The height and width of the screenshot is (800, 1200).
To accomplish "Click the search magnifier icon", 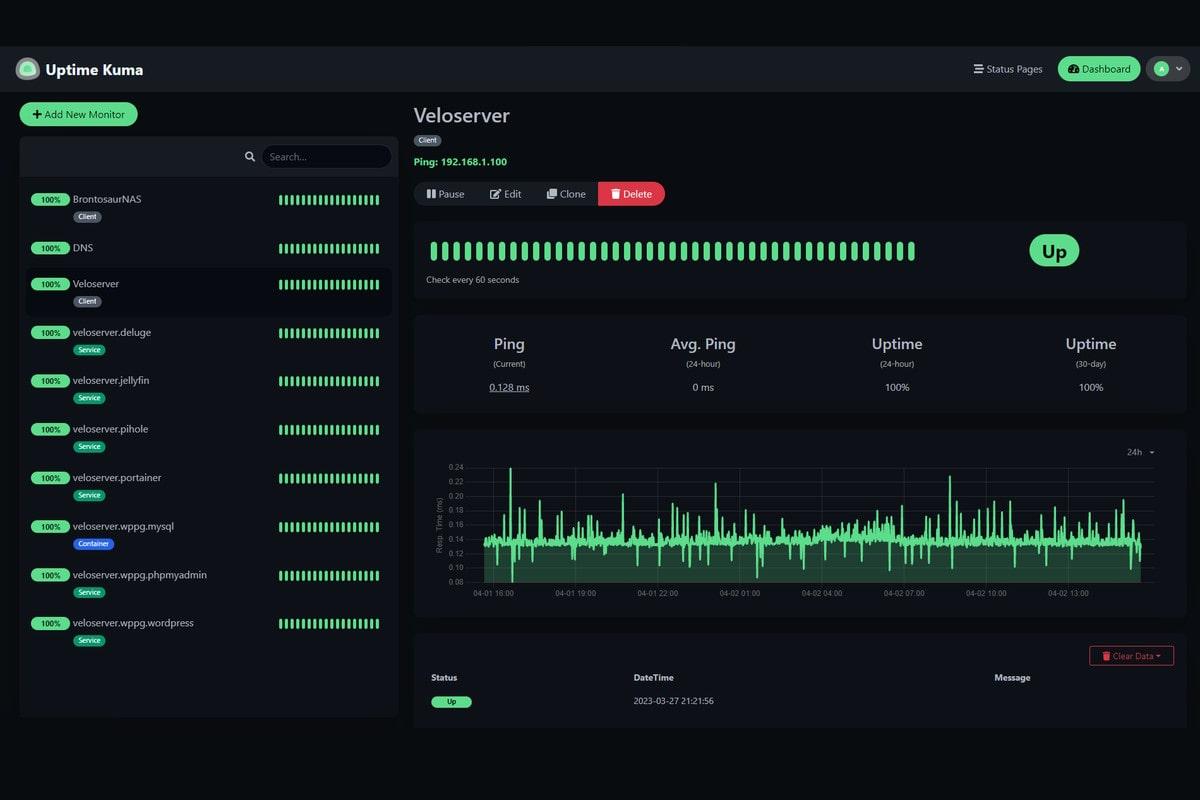I will coord(250,157).
